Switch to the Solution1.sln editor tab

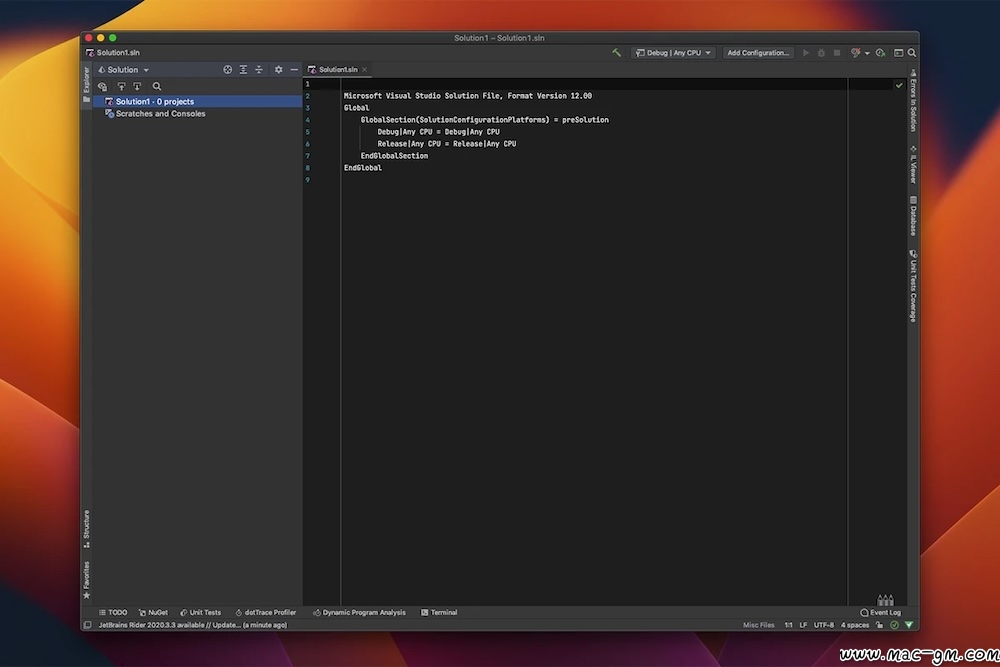click(337, 70)
